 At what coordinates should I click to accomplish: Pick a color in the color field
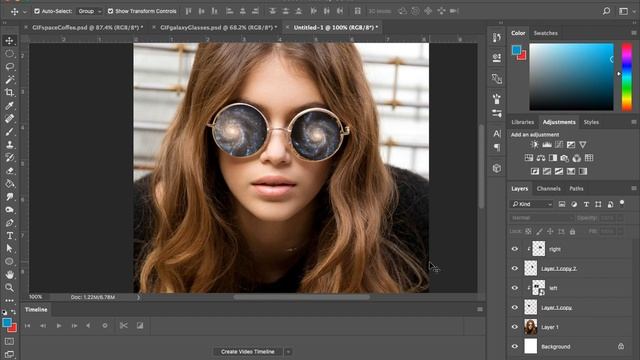(571, 77)
